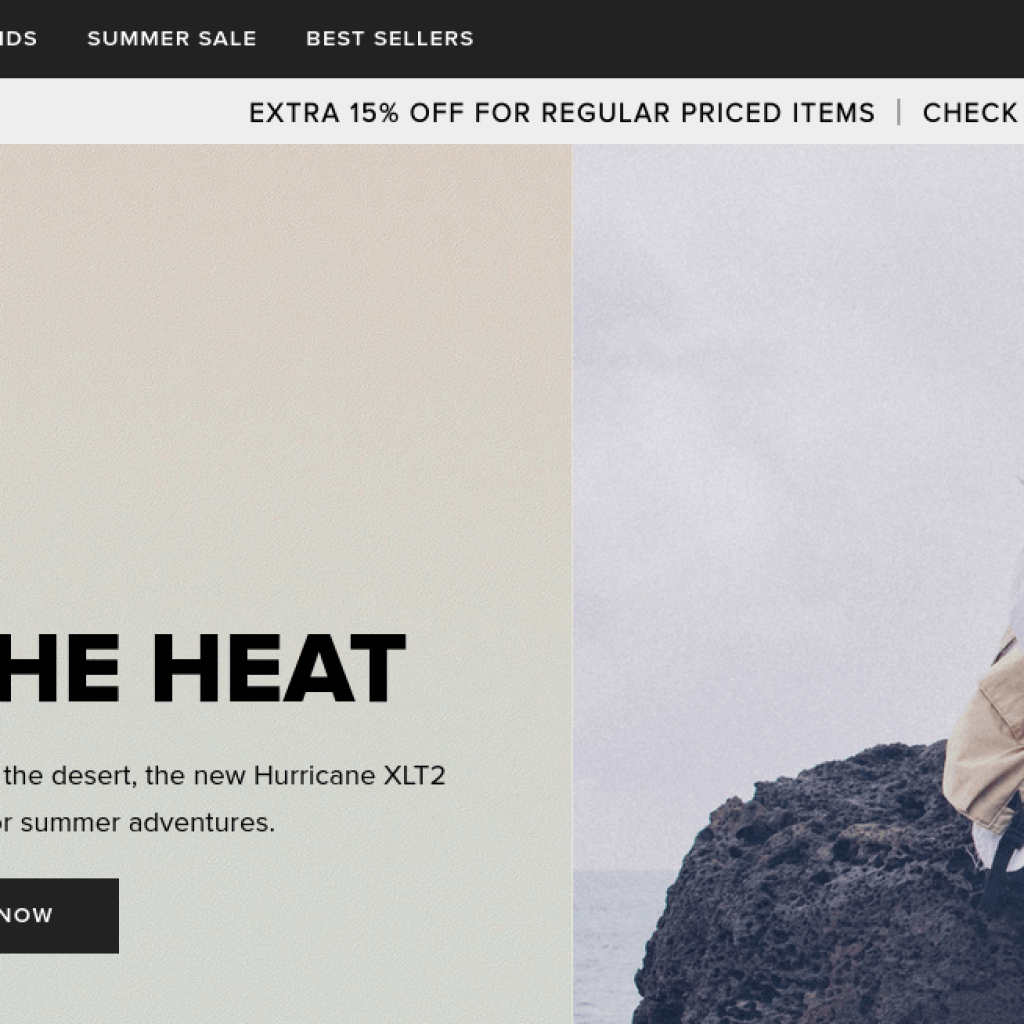Open the BEST SELLERS menu item
The width and height of the screenshot is (1024, 1024).
click(x=390, y=39)
